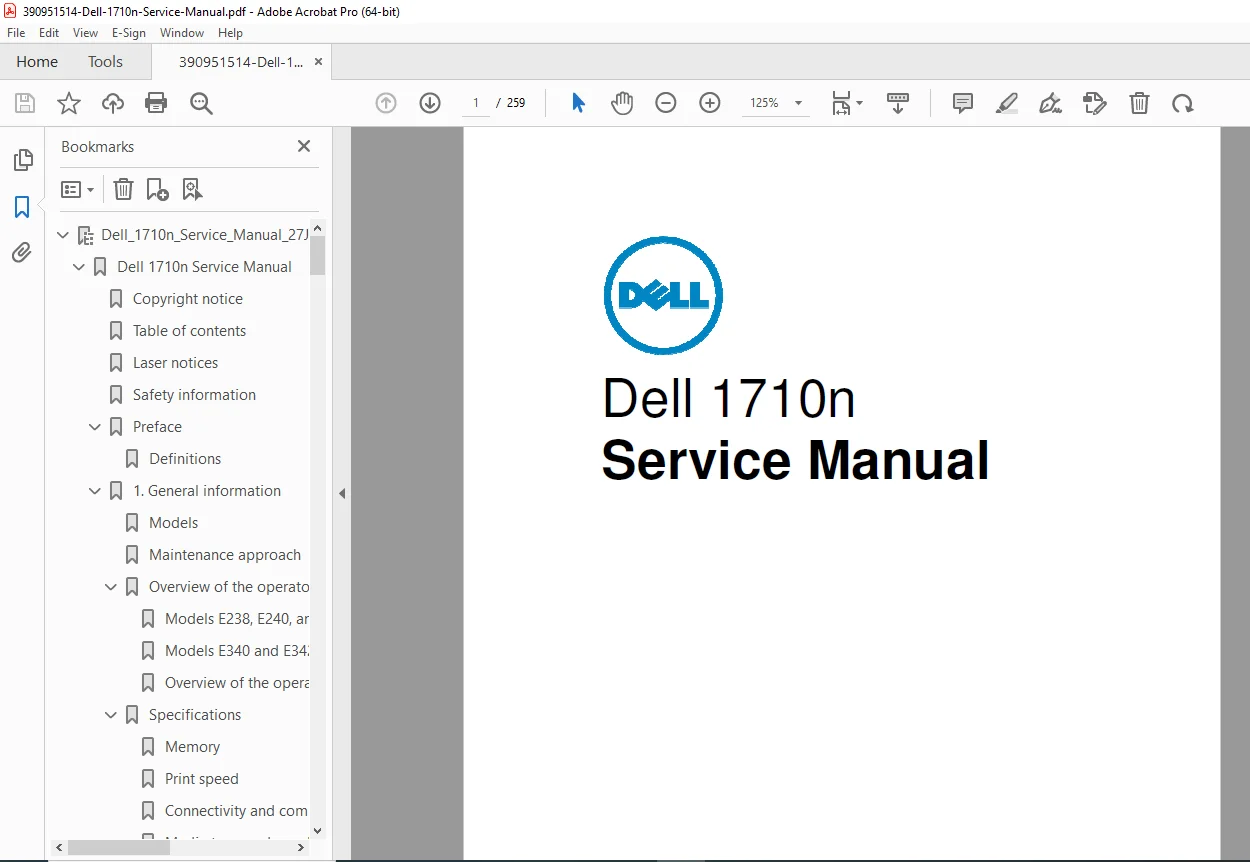Add the document to starred files
The height and width of the screenshot is (862, 1250).
(x=69, y=103)
